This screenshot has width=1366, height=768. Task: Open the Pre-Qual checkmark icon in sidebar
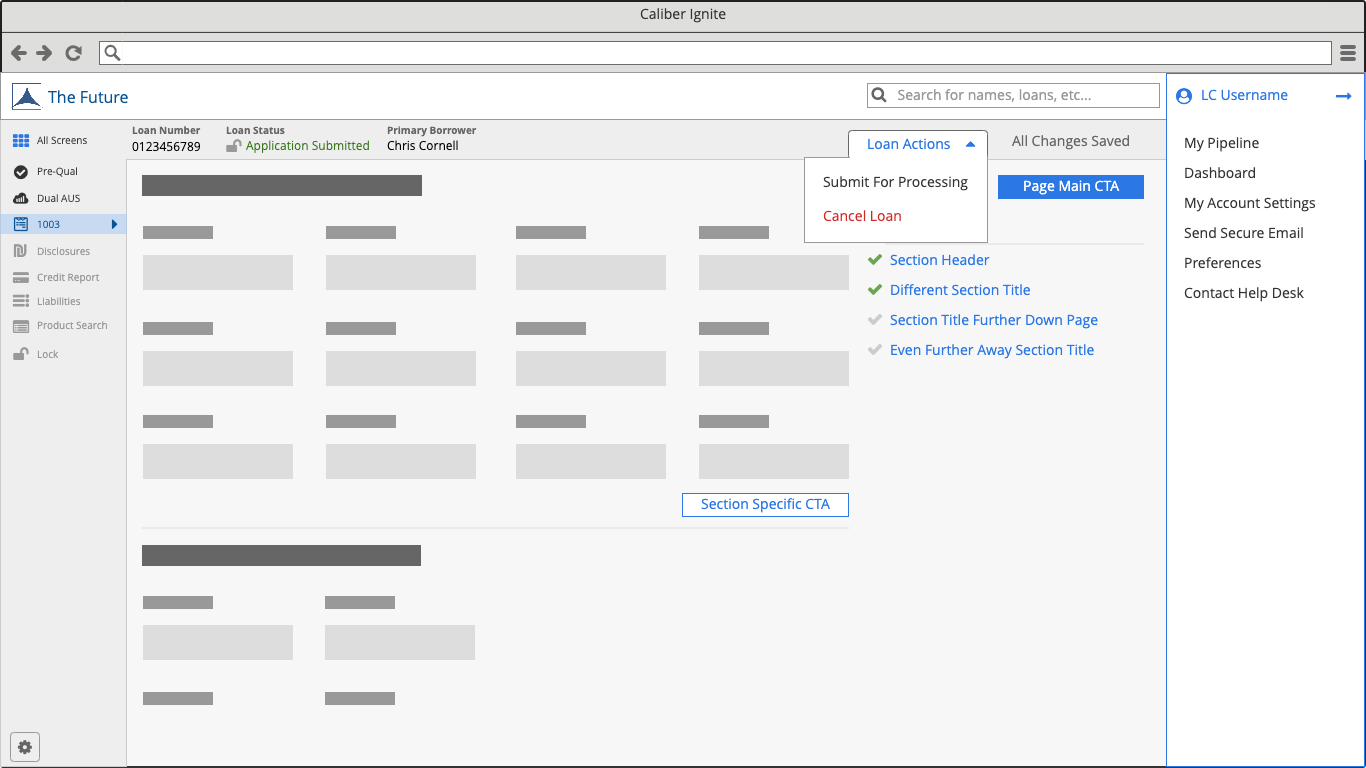click(20, 172)
